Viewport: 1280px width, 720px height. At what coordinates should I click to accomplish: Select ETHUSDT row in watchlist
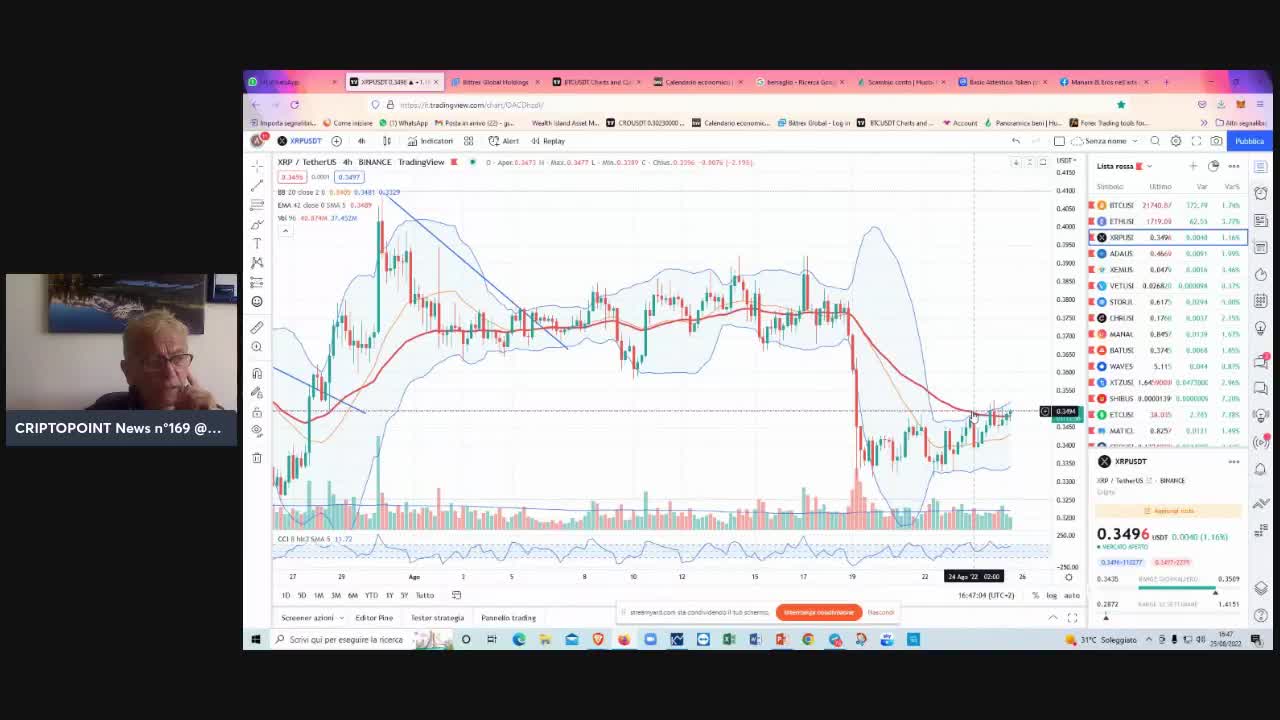1167,221
